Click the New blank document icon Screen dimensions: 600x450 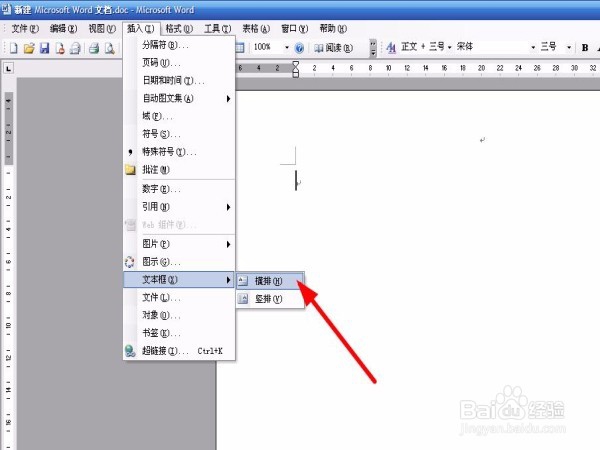[14, 48]
